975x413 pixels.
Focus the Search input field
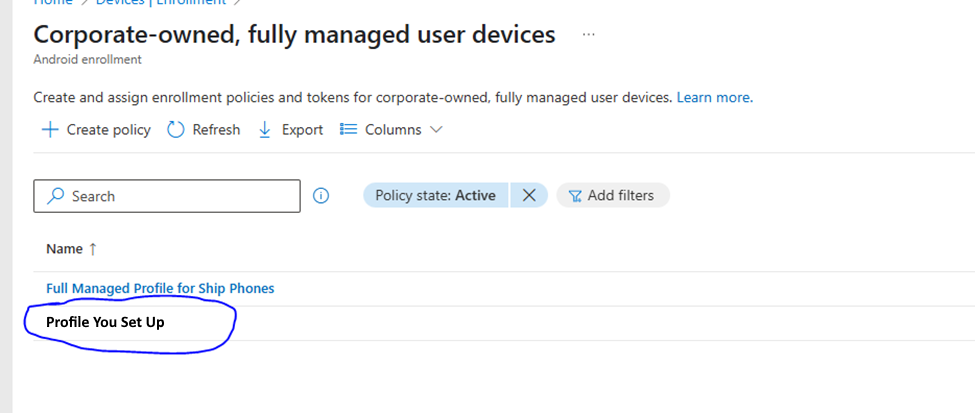180,196
